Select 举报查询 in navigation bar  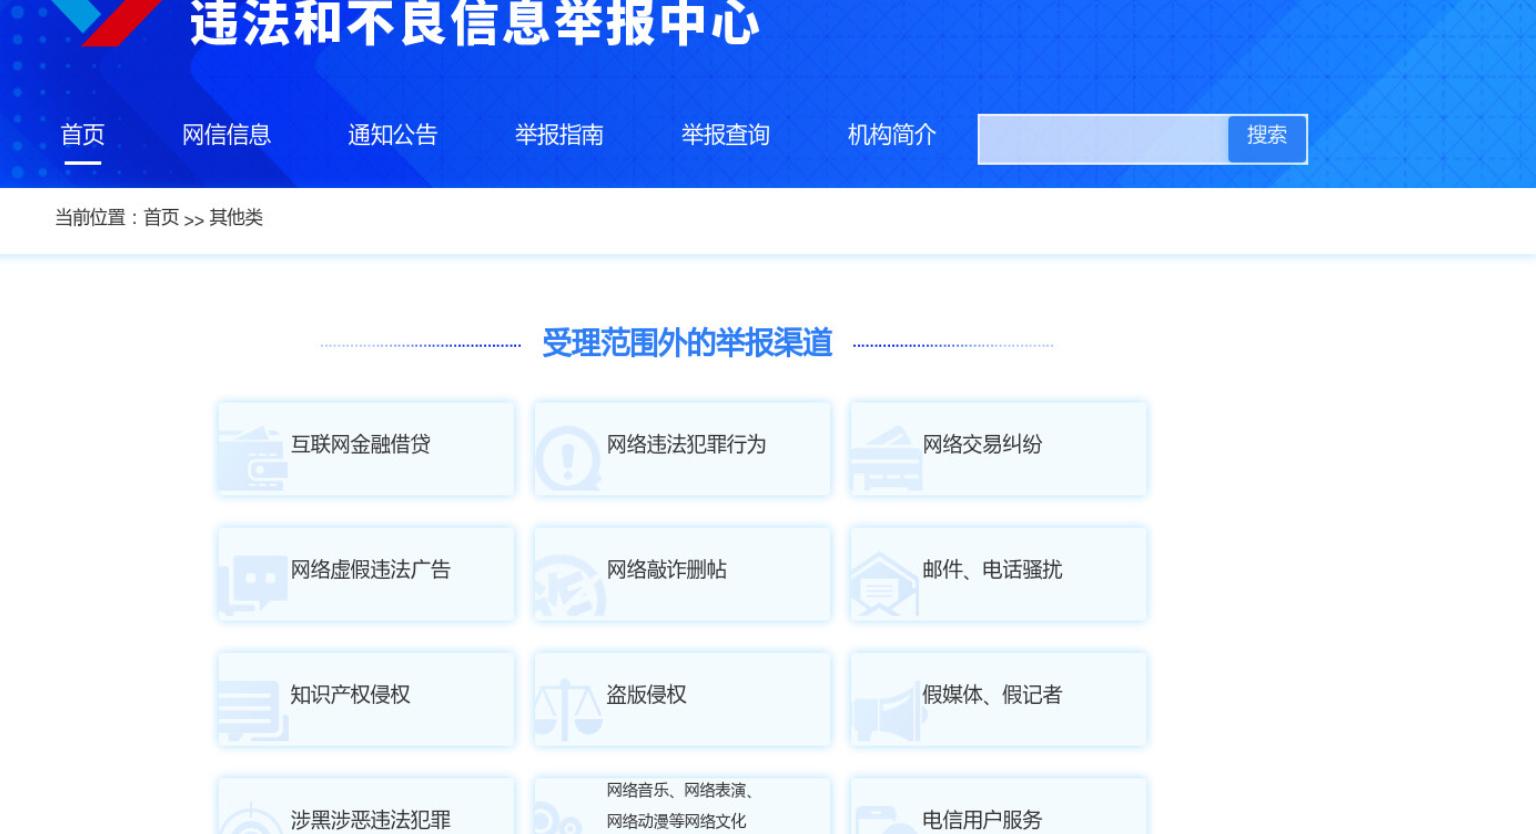(726, 135)
